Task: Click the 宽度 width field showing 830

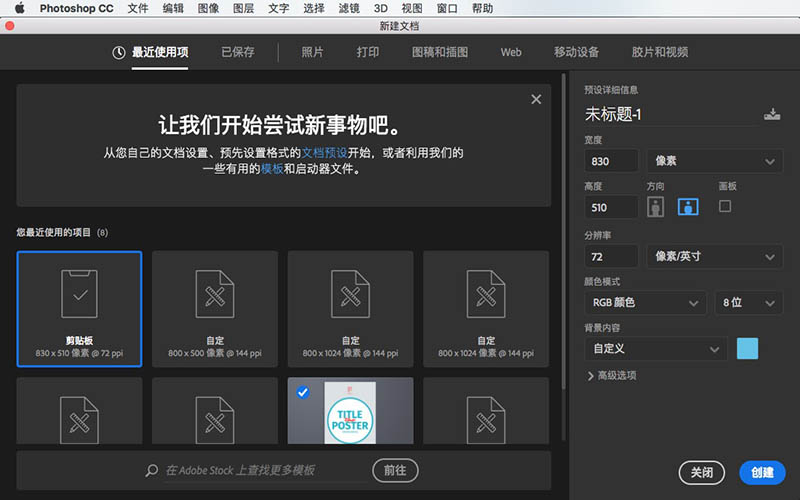Action: coord(611,161)
